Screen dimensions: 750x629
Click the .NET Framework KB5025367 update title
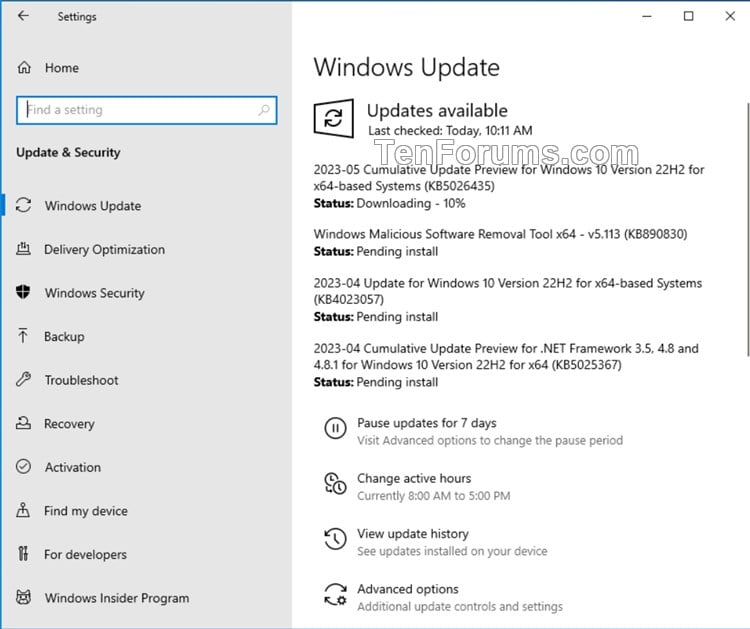(x=506, y=356)
